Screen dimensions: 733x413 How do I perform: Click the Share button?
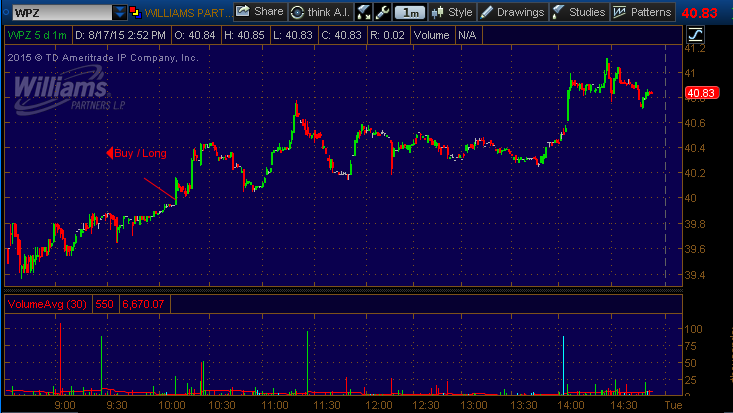(260, 12)
